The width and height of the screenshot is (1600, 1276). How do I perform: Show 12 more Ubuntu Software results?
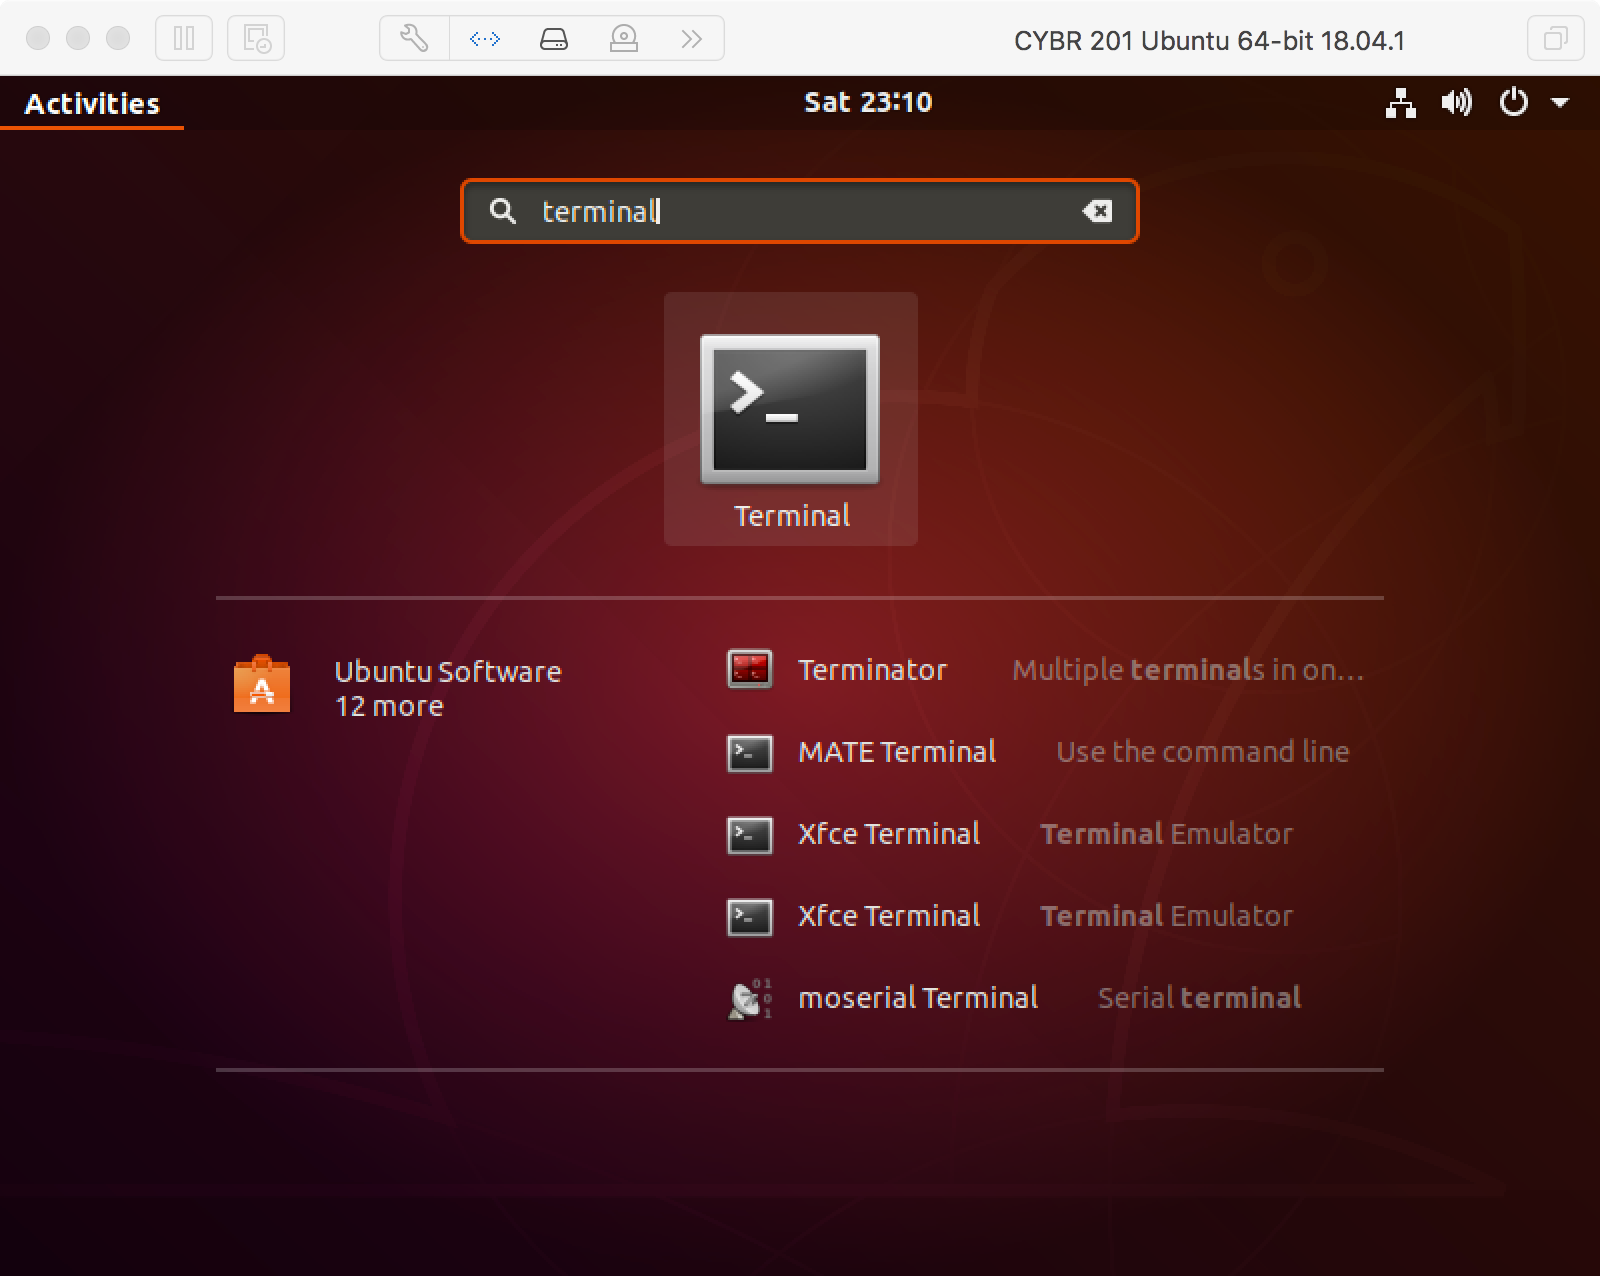pyautogui.click(x=389, y=706)
